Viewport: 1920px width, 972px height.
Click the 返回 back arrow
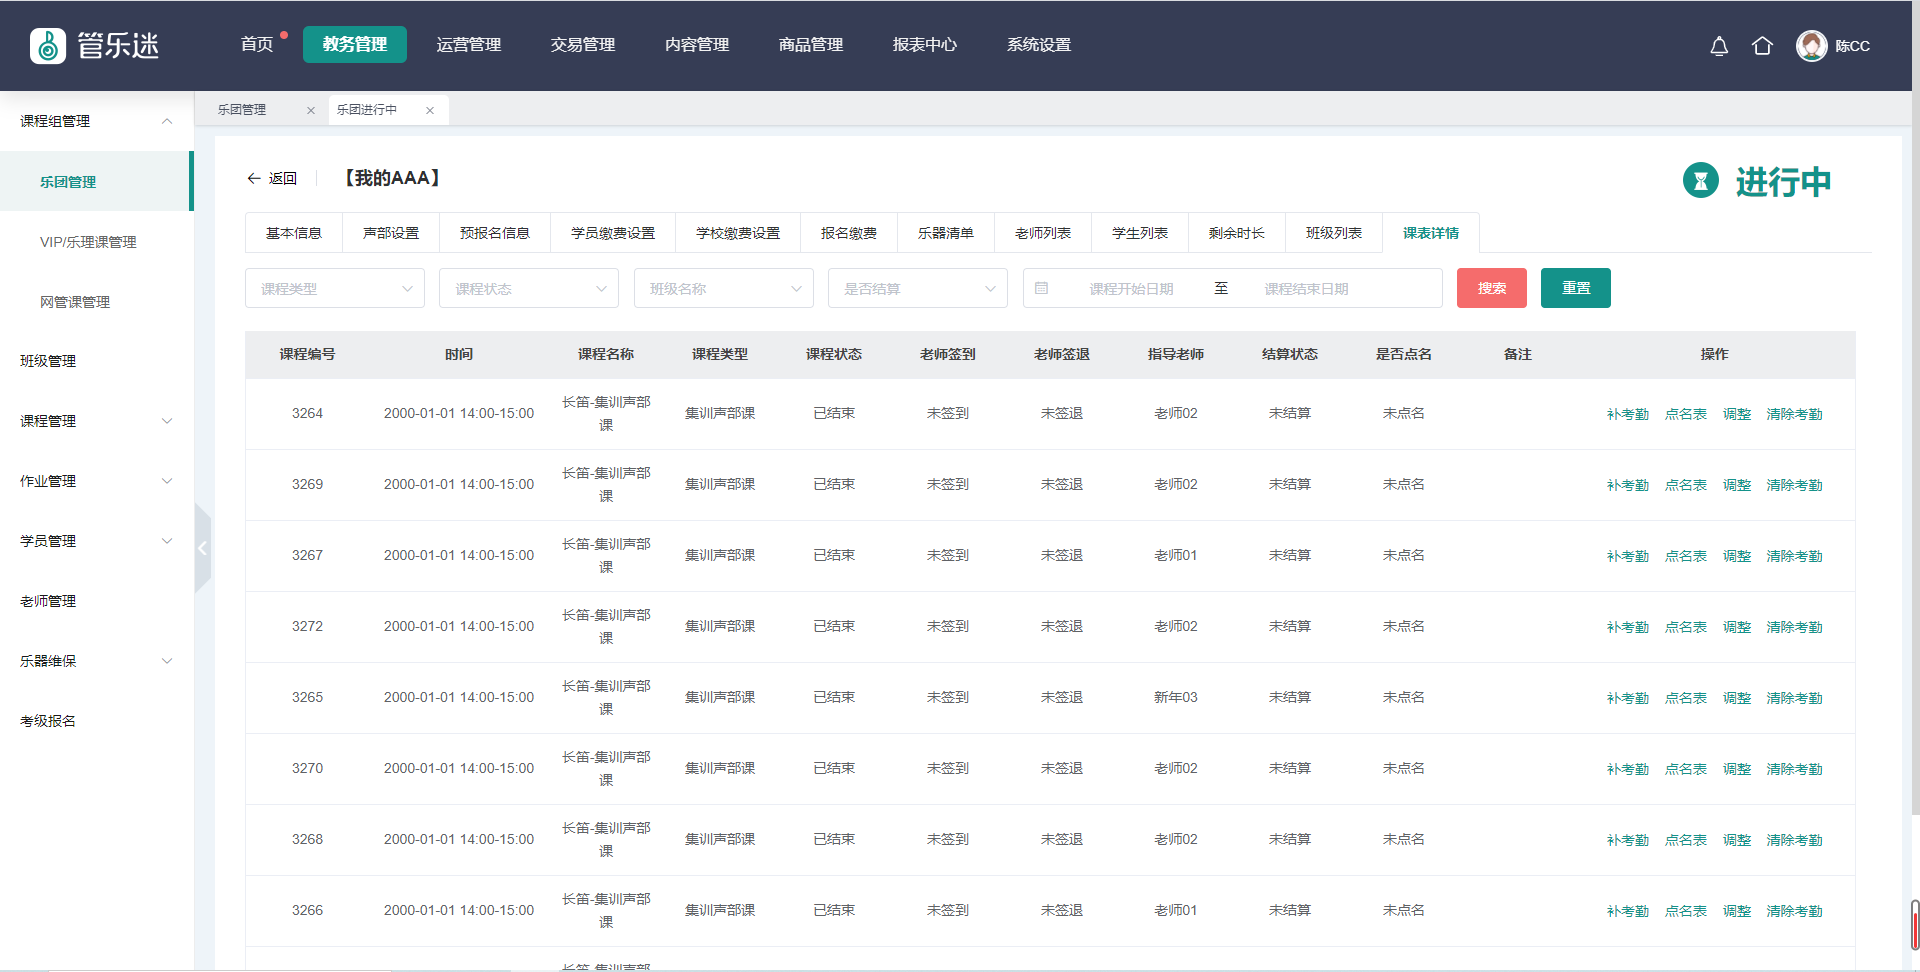tap(254, 178)
